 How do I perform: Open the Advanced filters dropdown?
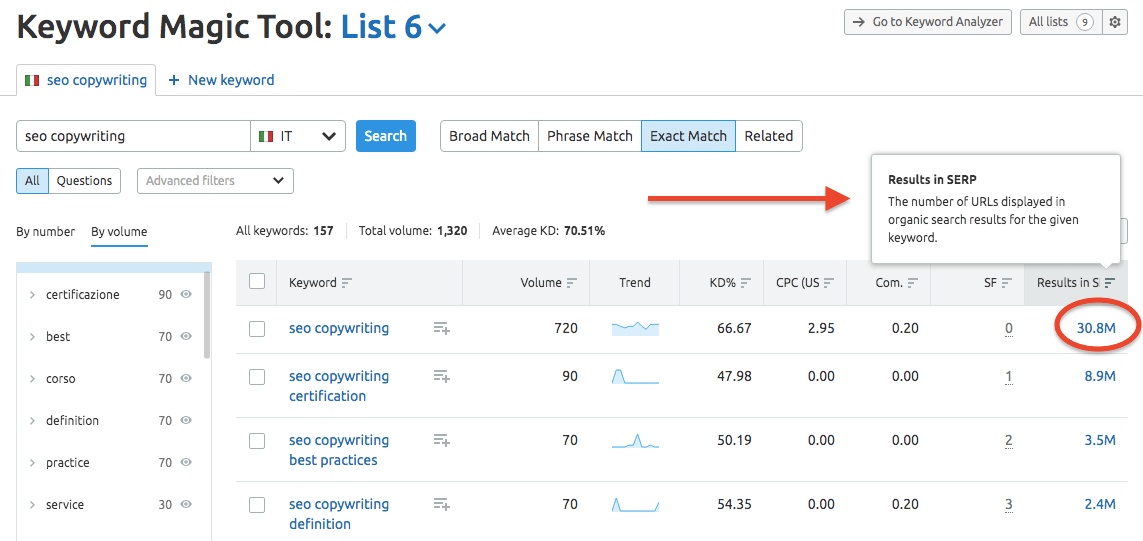coord(215,181)
